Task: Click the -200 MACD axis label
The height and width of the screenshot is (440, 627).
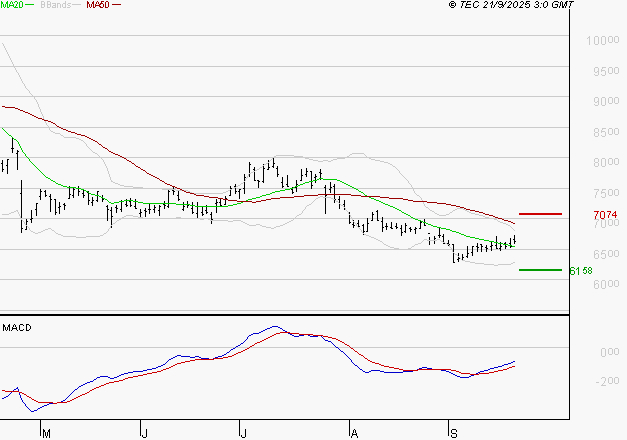Action: 604,381
